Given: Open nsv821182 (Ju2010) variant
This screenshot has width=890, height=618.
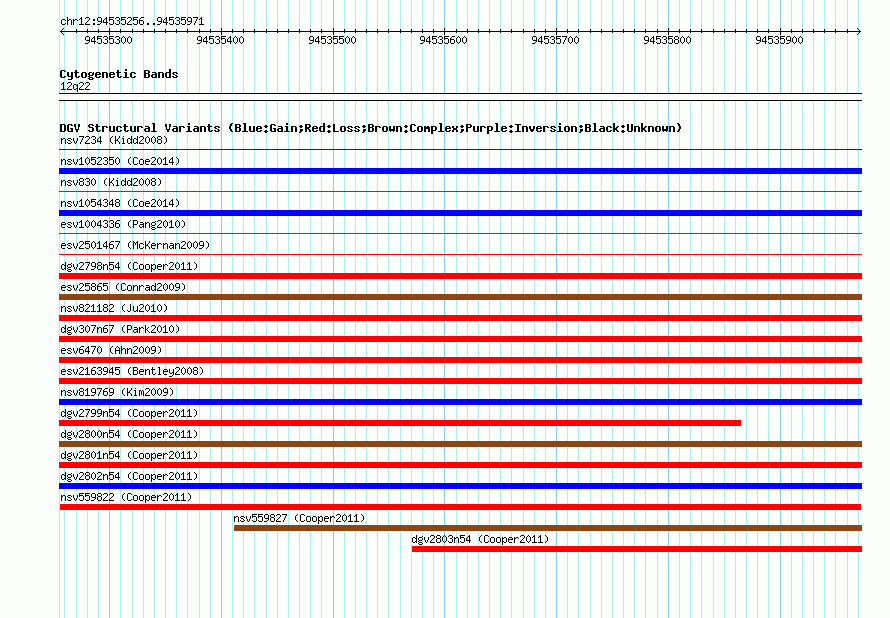Looking at the screenshot, I should [x=114, y=308].
